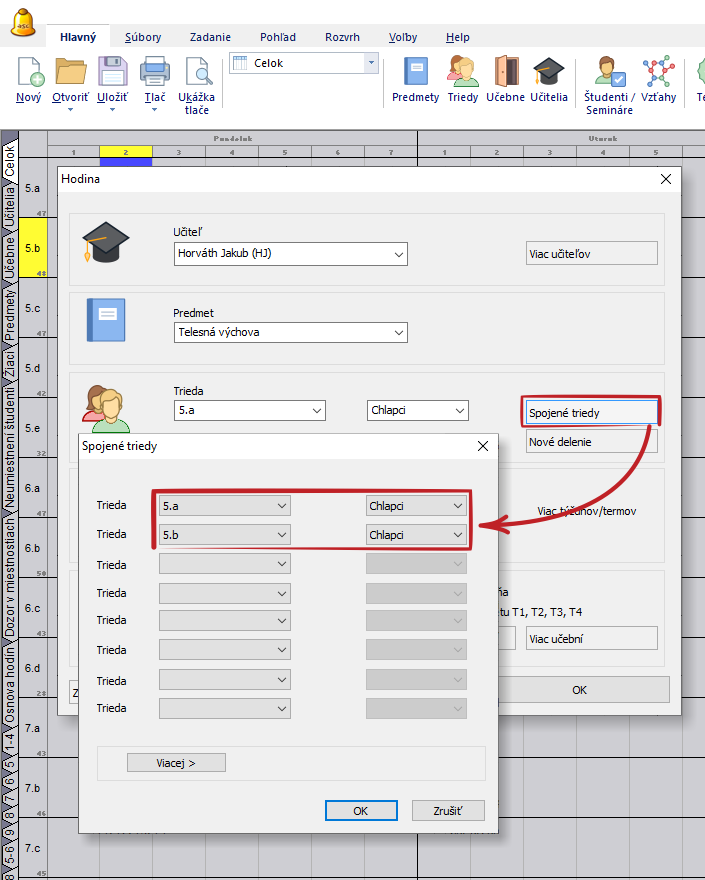705x880 pixels.
Task: Click the Viac učební button
Action: click(x=592, y=639)
